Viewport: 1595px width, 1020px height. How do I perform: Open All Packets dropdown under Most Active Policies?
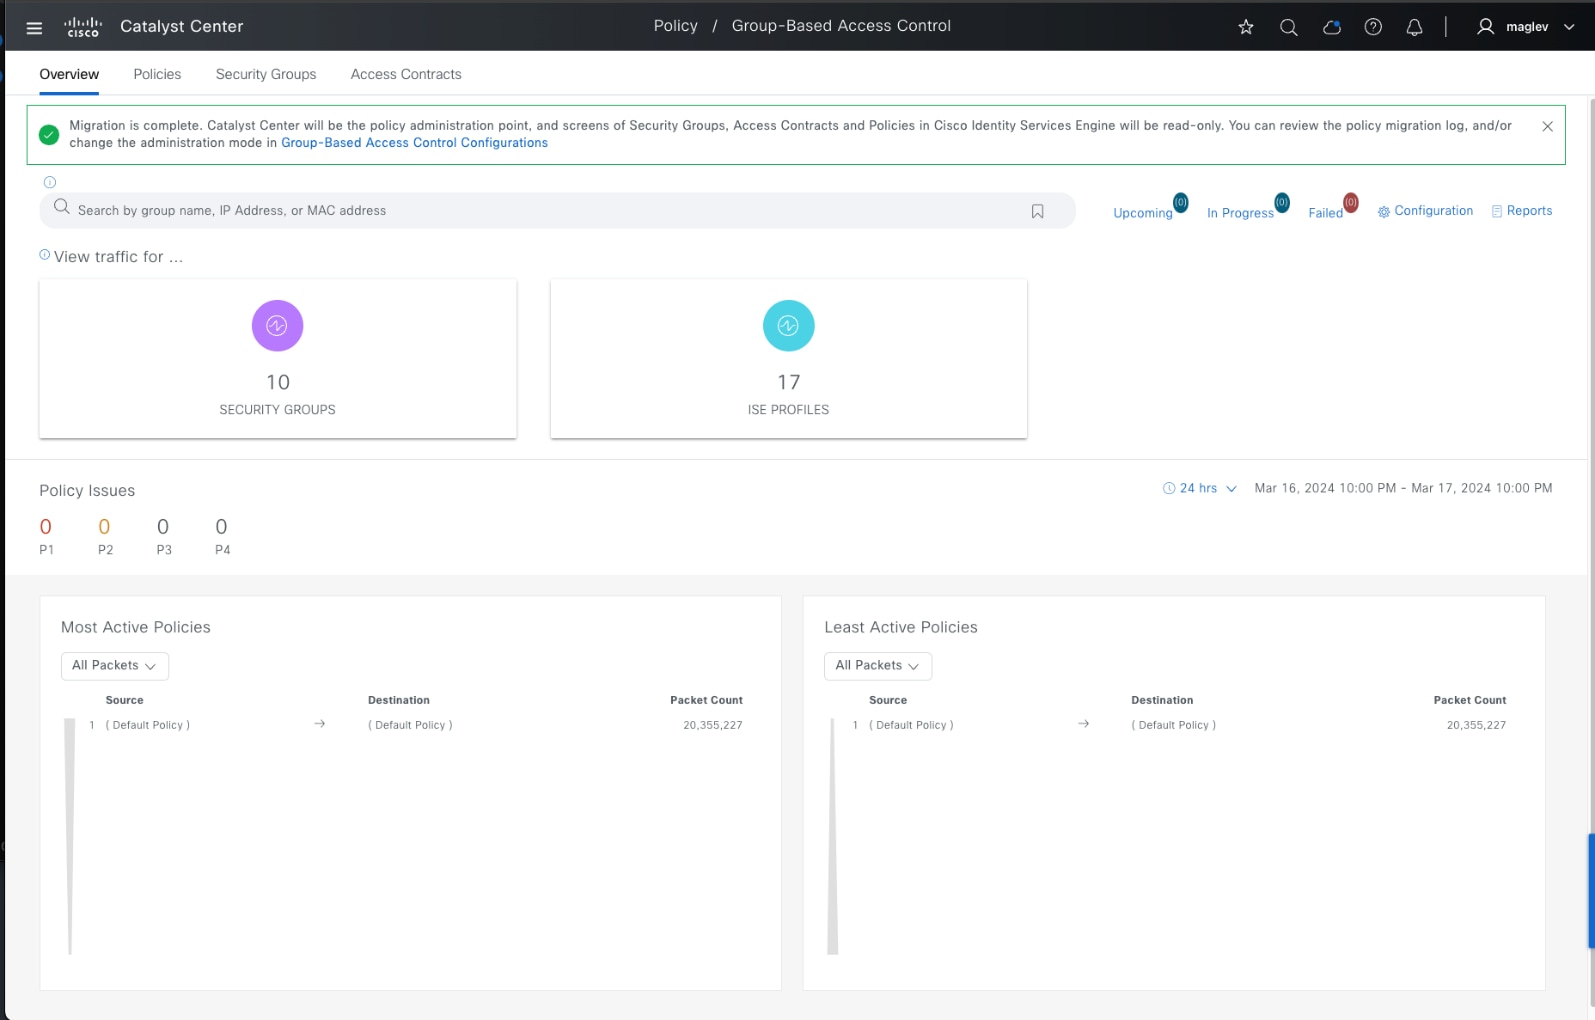coord(114,666)
